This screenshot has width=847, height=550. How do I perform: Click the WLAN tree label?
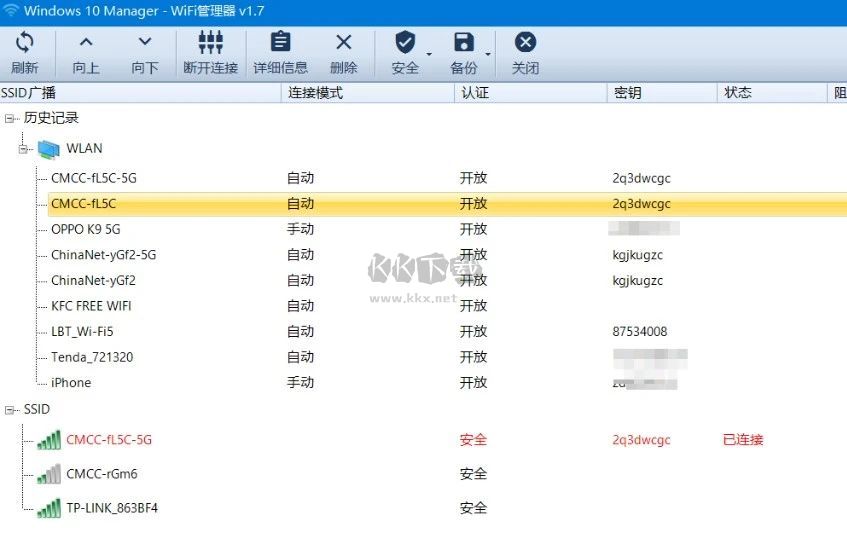click(x=84, y=148)
